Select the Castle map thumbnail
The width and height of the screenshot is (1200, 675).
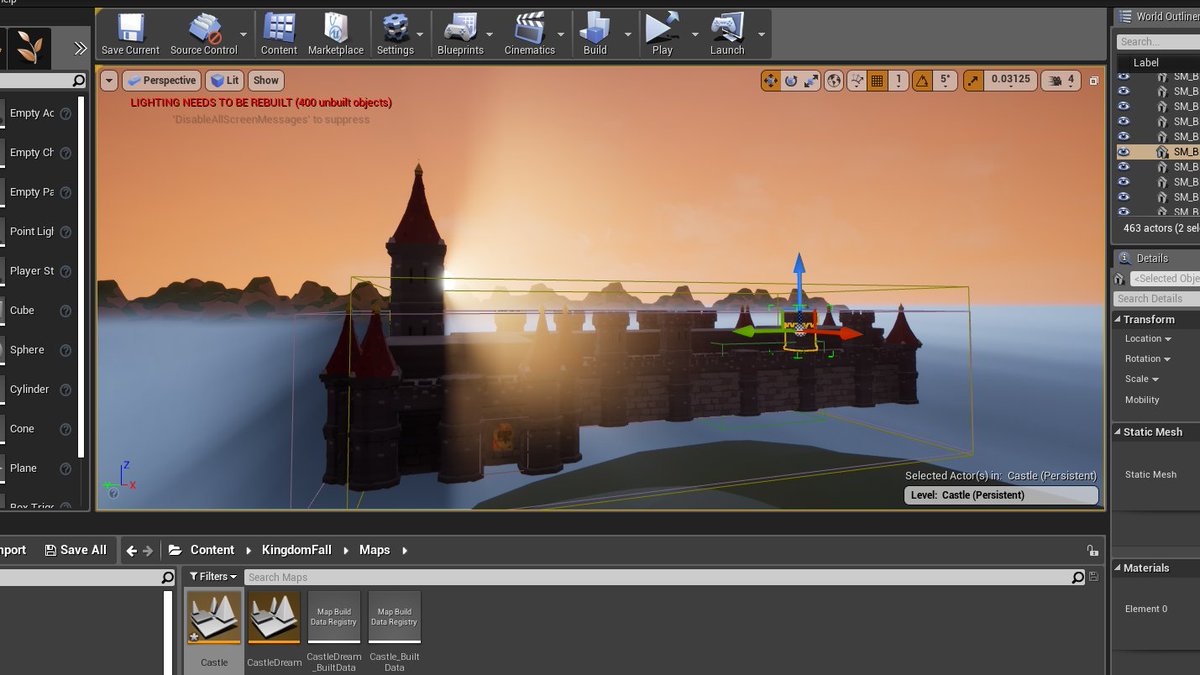(214, 616)
